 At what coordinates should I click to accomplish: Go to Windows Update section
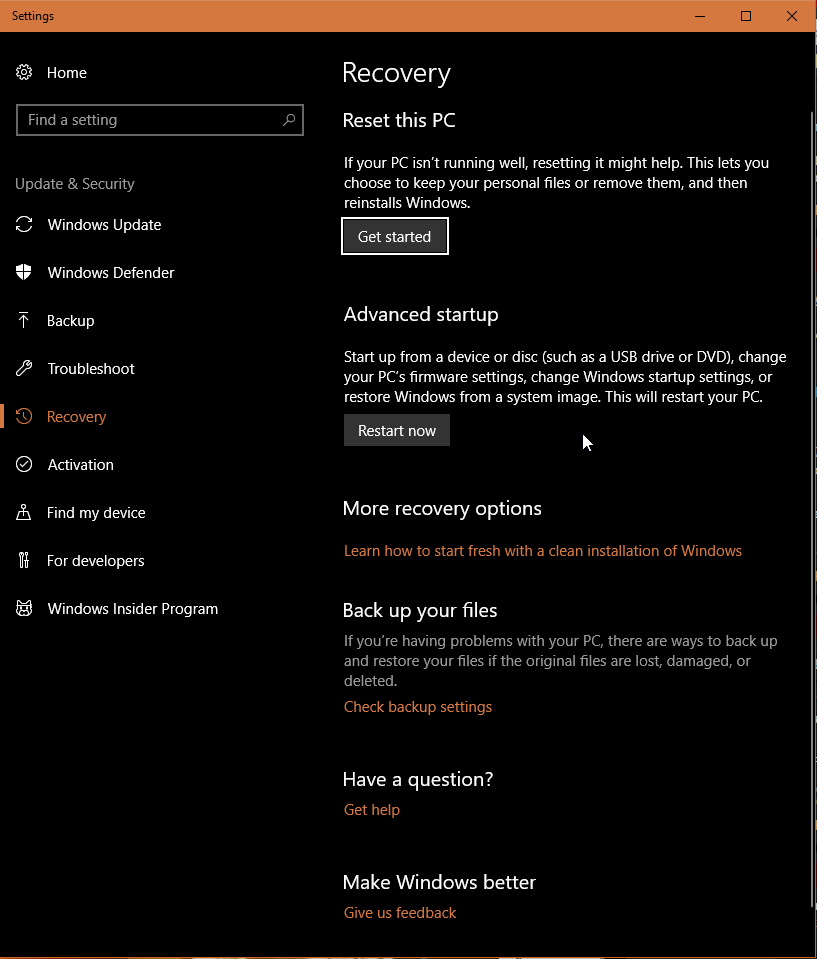click(105, 224)
